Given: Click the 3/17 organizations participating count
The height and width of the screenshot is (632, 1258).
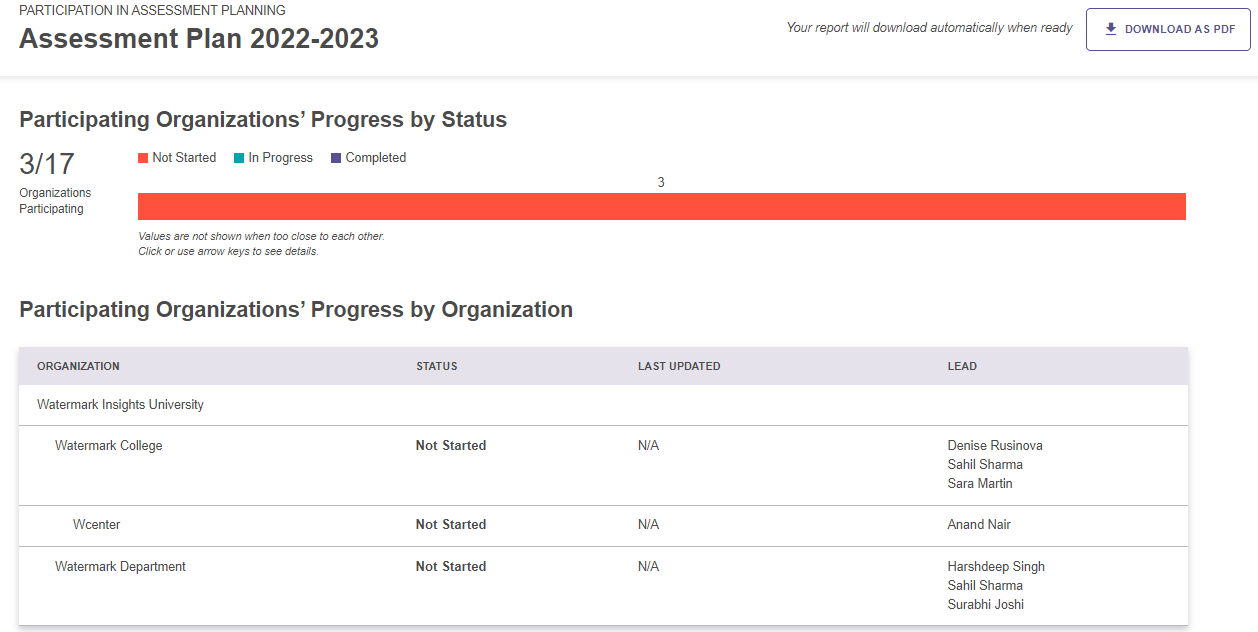Looking at the screenshot, I should click(x=47, y=165).
